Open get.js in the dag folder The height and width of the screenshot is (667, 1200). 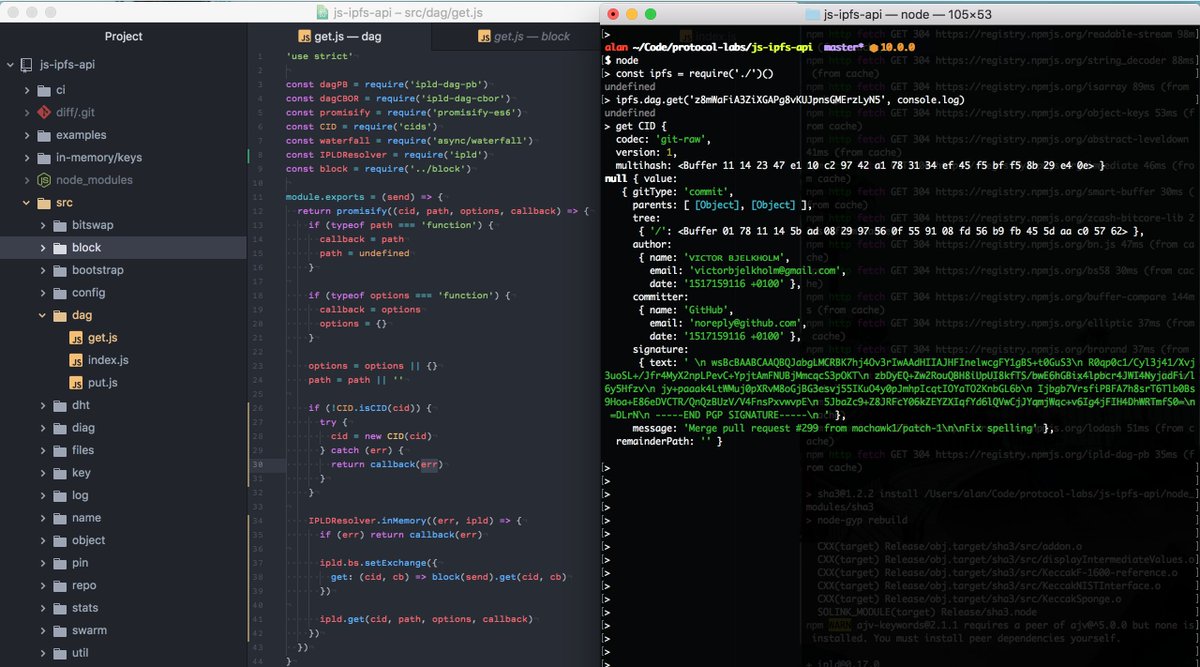click(x=102, y=338)
